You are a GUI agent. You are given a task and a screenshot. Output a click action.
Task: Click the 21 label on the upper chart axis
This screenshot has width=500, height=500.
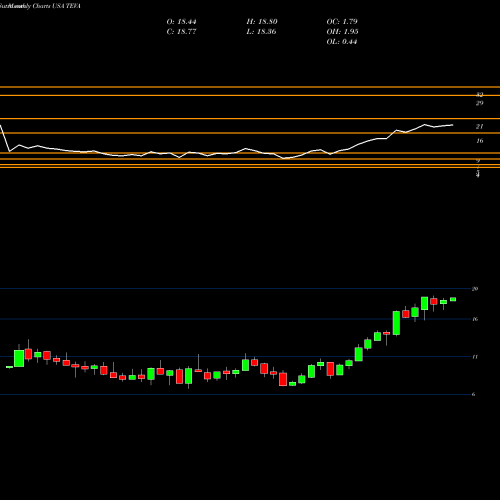coord(479,126)
